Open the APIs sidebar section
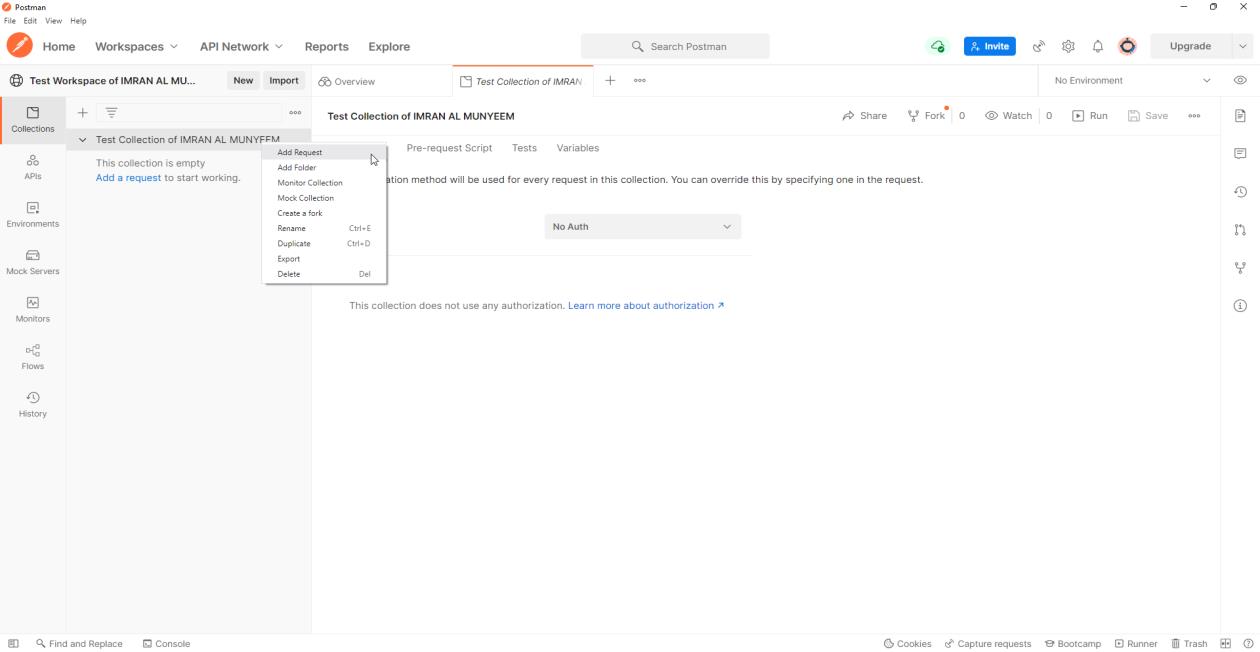This screenshot has height=652, width=1260. 32,167
